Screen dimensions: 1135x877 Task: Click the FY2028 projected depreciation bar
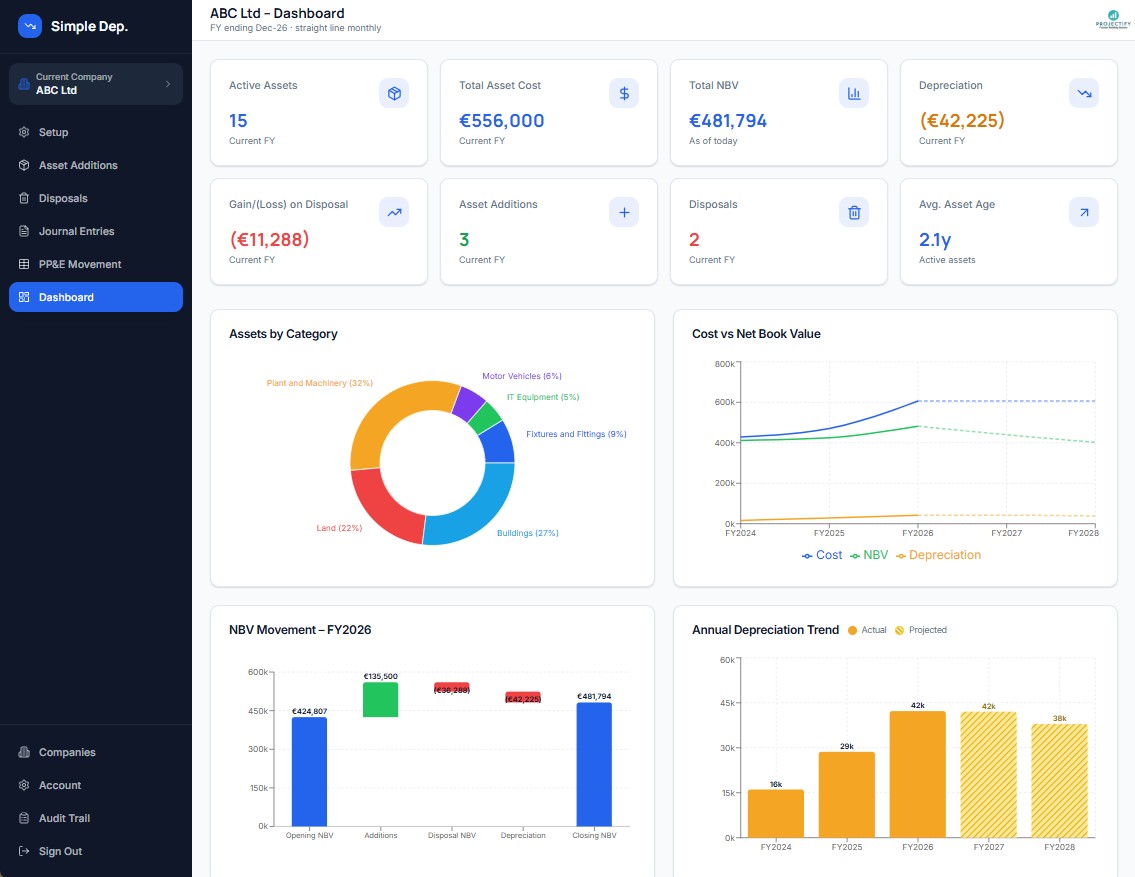click(x=1060, y=781)
